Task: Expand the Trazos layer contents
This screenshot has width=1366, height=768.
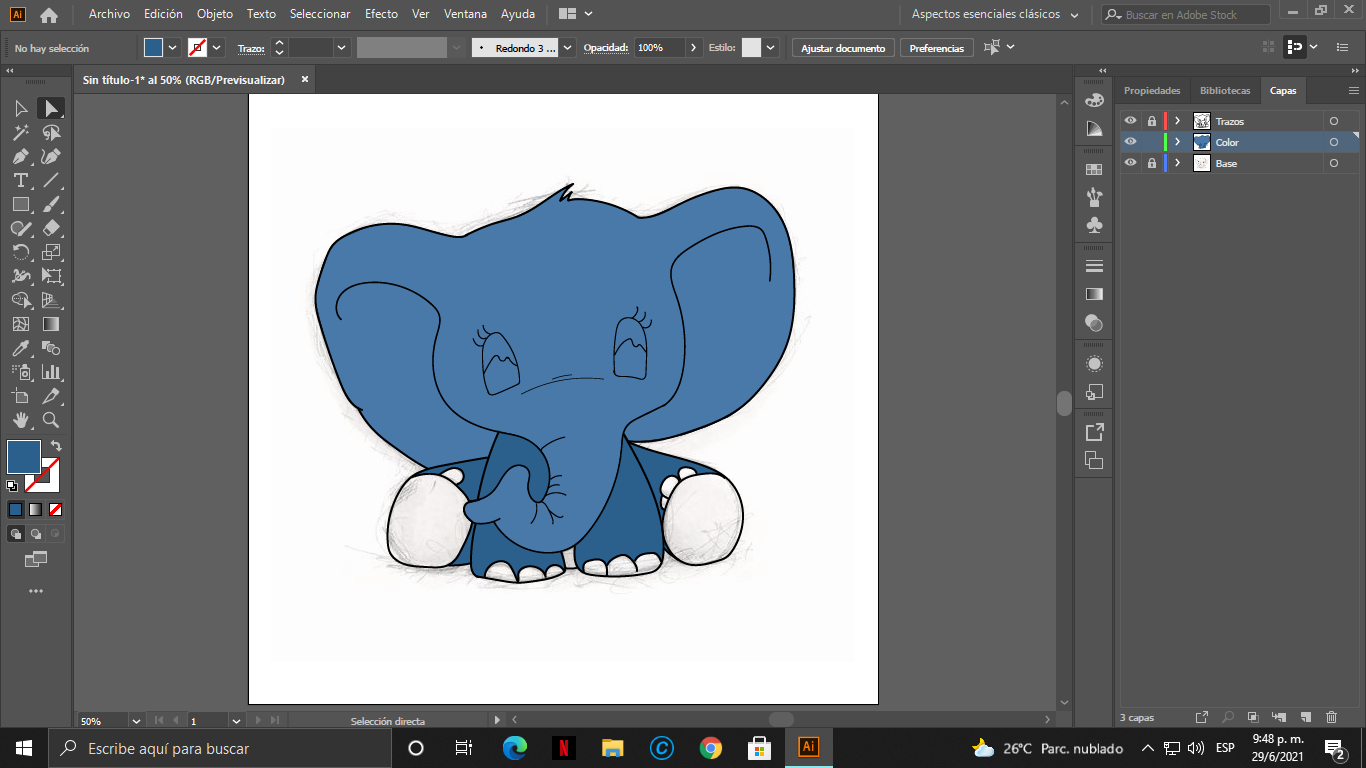Action: pos(1178,121)
